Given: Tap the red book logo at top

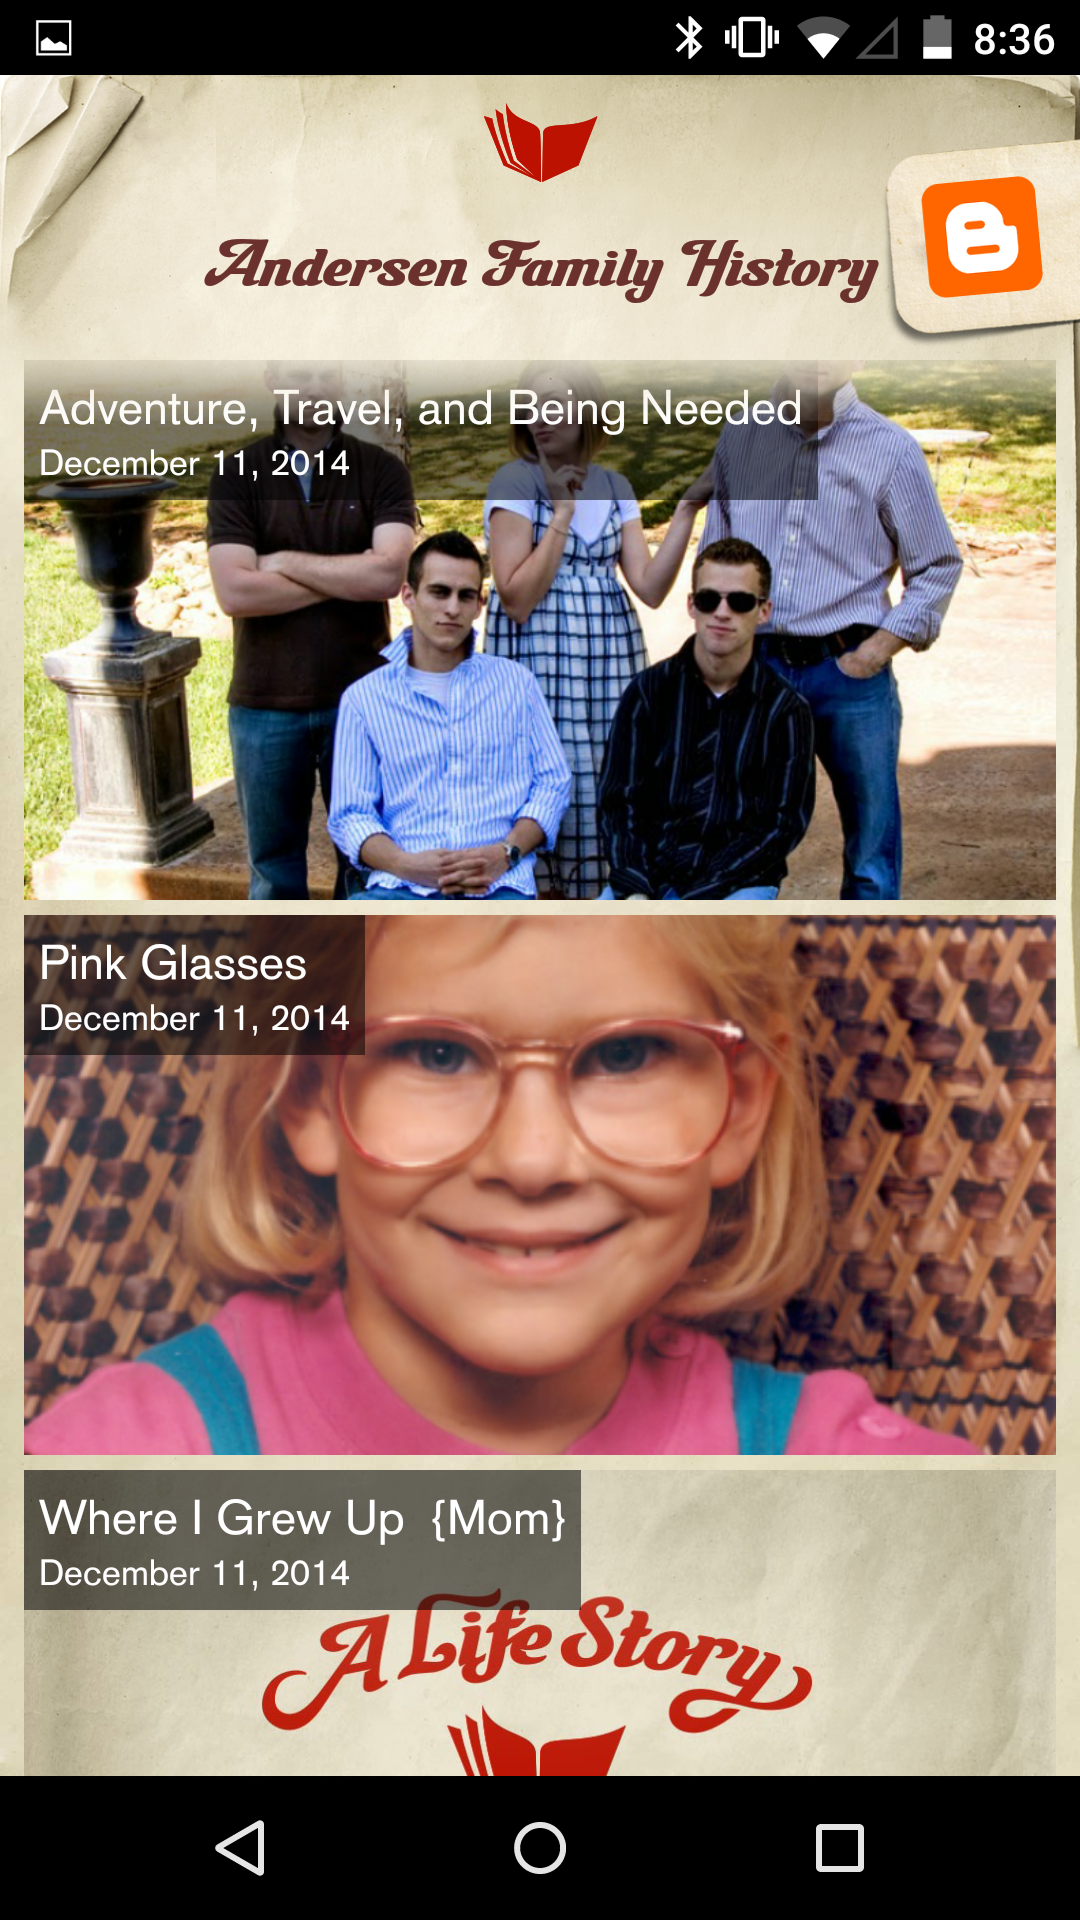Looking at the screenshot, I should click(x=540, y=143).
